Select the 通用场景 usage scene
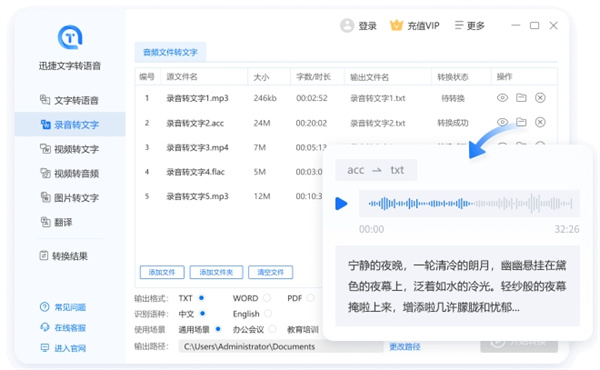600x370 pixels. (218, 329)
